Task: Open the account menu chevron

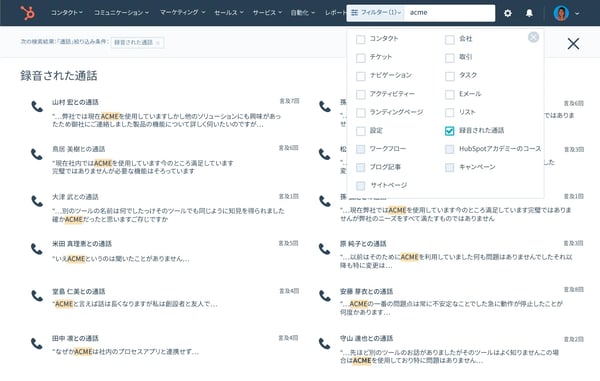Action: tap(577, 13)
